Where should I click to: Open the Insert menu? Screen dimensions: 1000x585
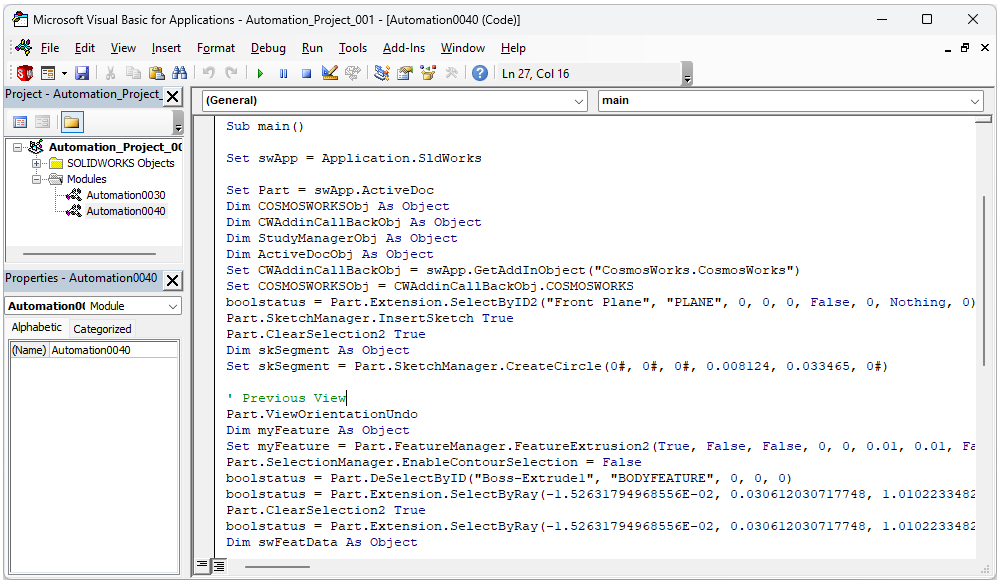click(166, 48)
